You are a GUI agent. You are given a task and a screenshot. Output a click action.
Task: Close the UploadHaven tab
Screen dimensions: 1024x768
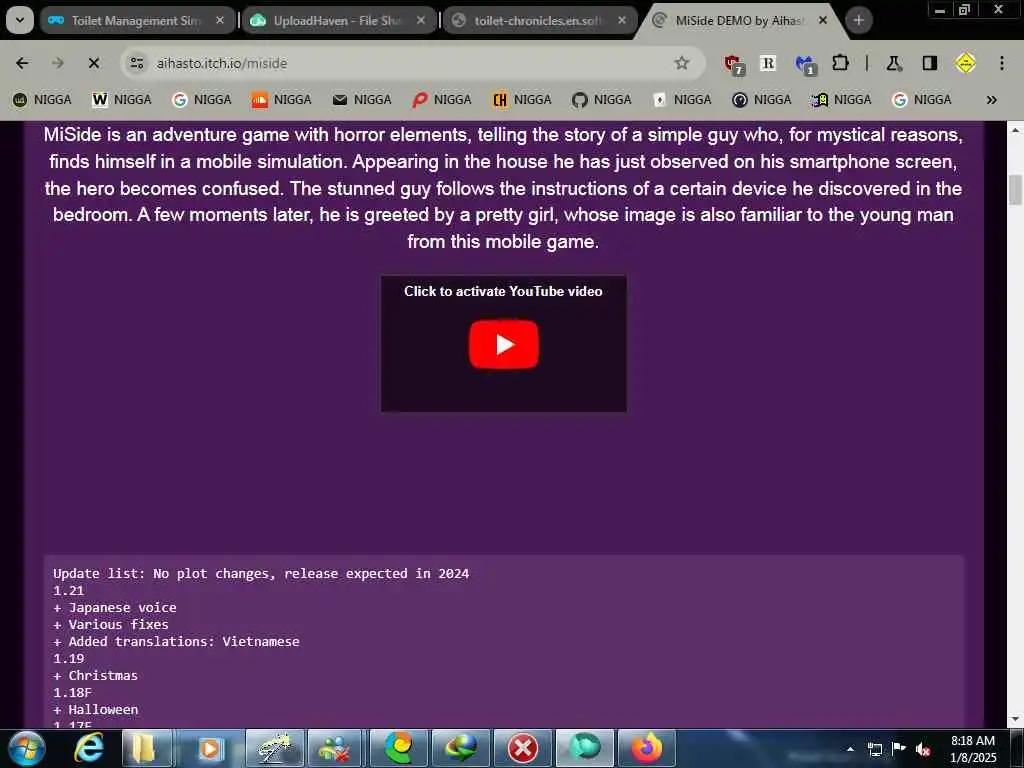421,20
